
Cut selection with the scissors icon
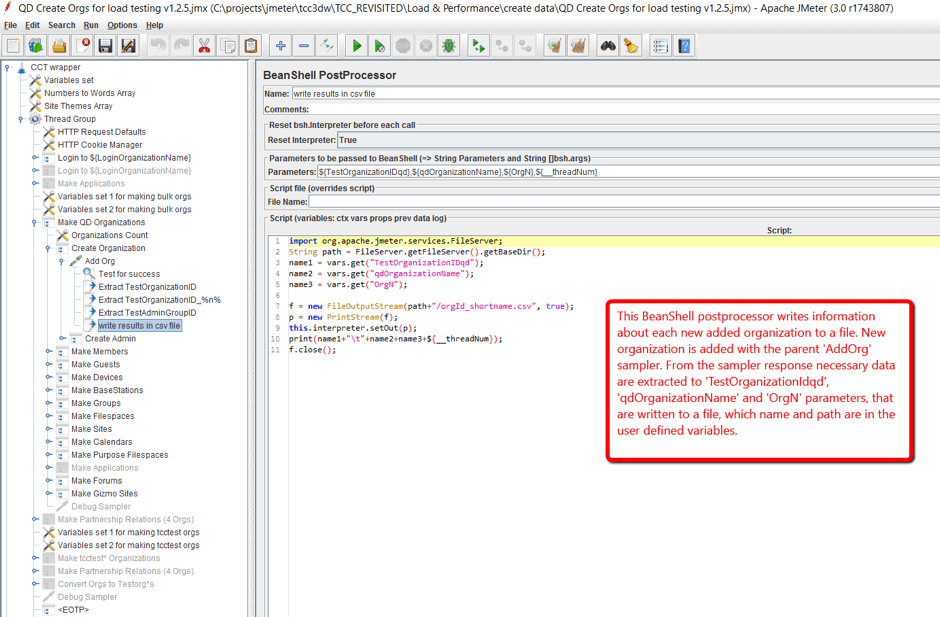204,46
